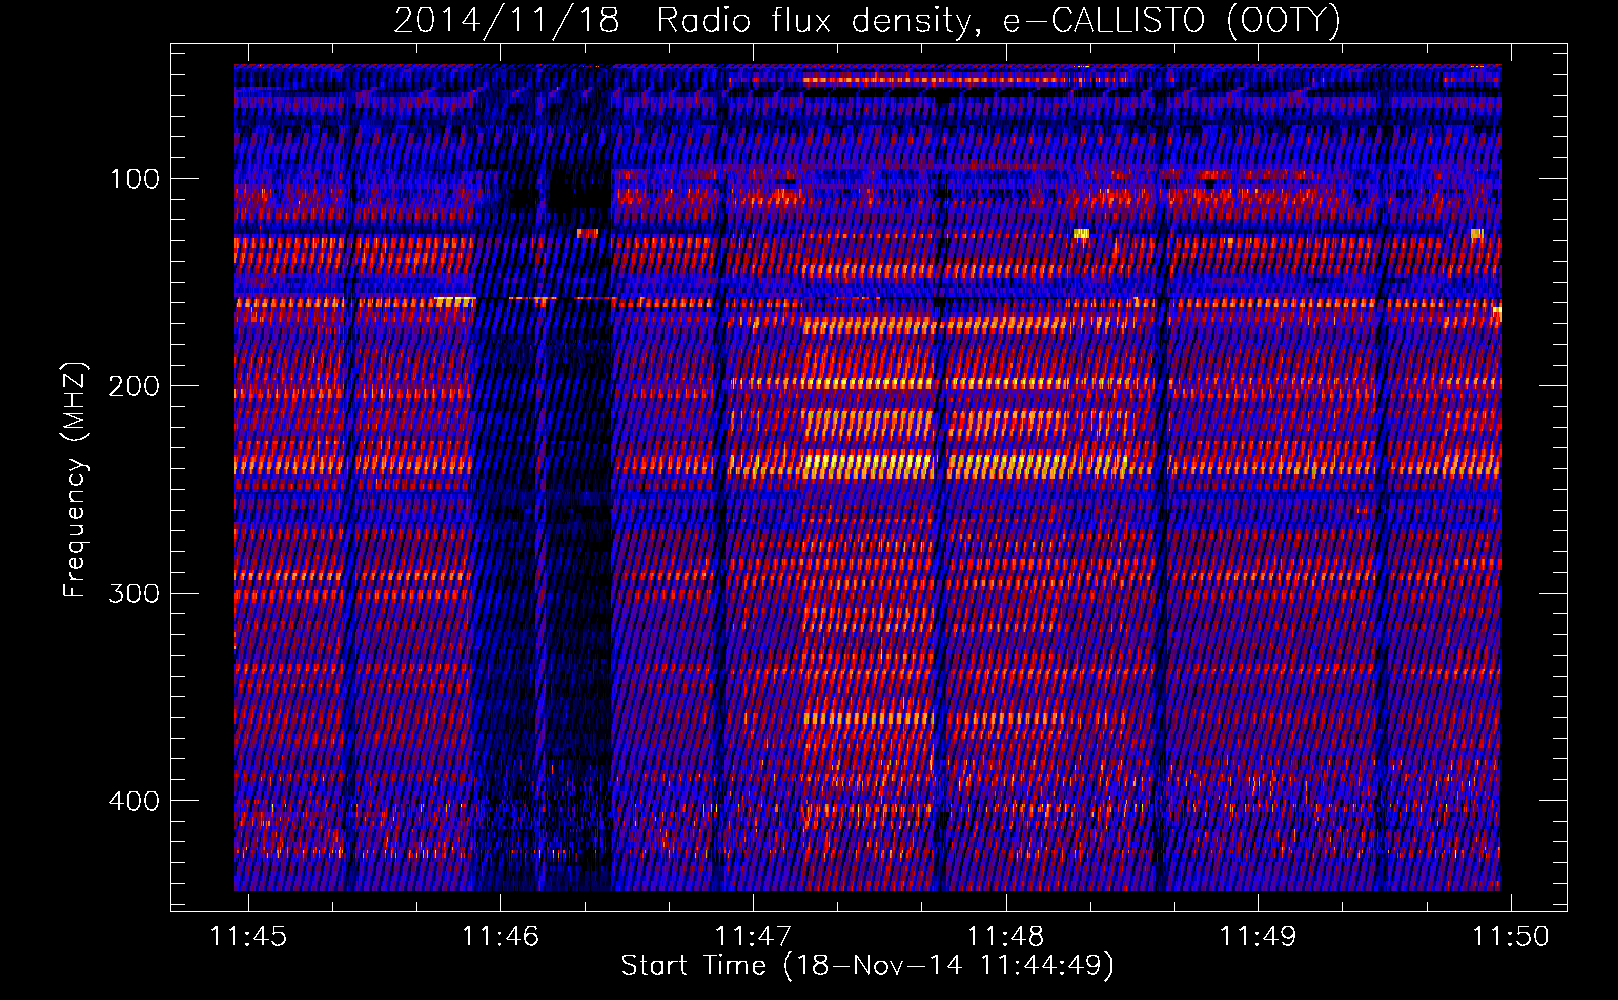The height and width of the screenshot is (1000, 1618).
Task: Click the 200 frequency tick label
Action: click(134, 386)
